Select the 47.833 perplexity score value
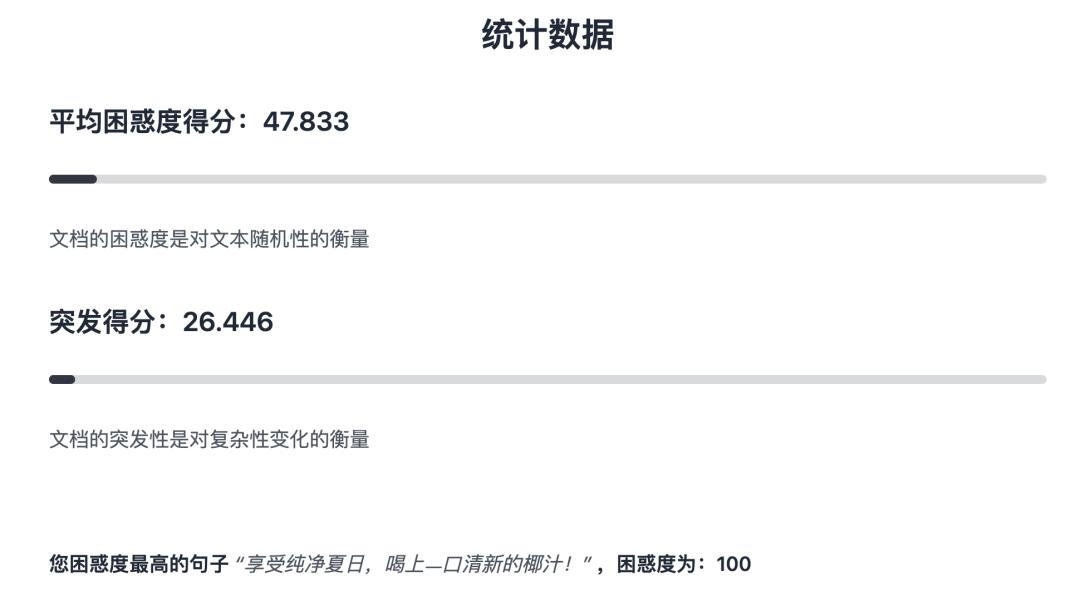The image size is (1080, 611). [x=306, y=122]
